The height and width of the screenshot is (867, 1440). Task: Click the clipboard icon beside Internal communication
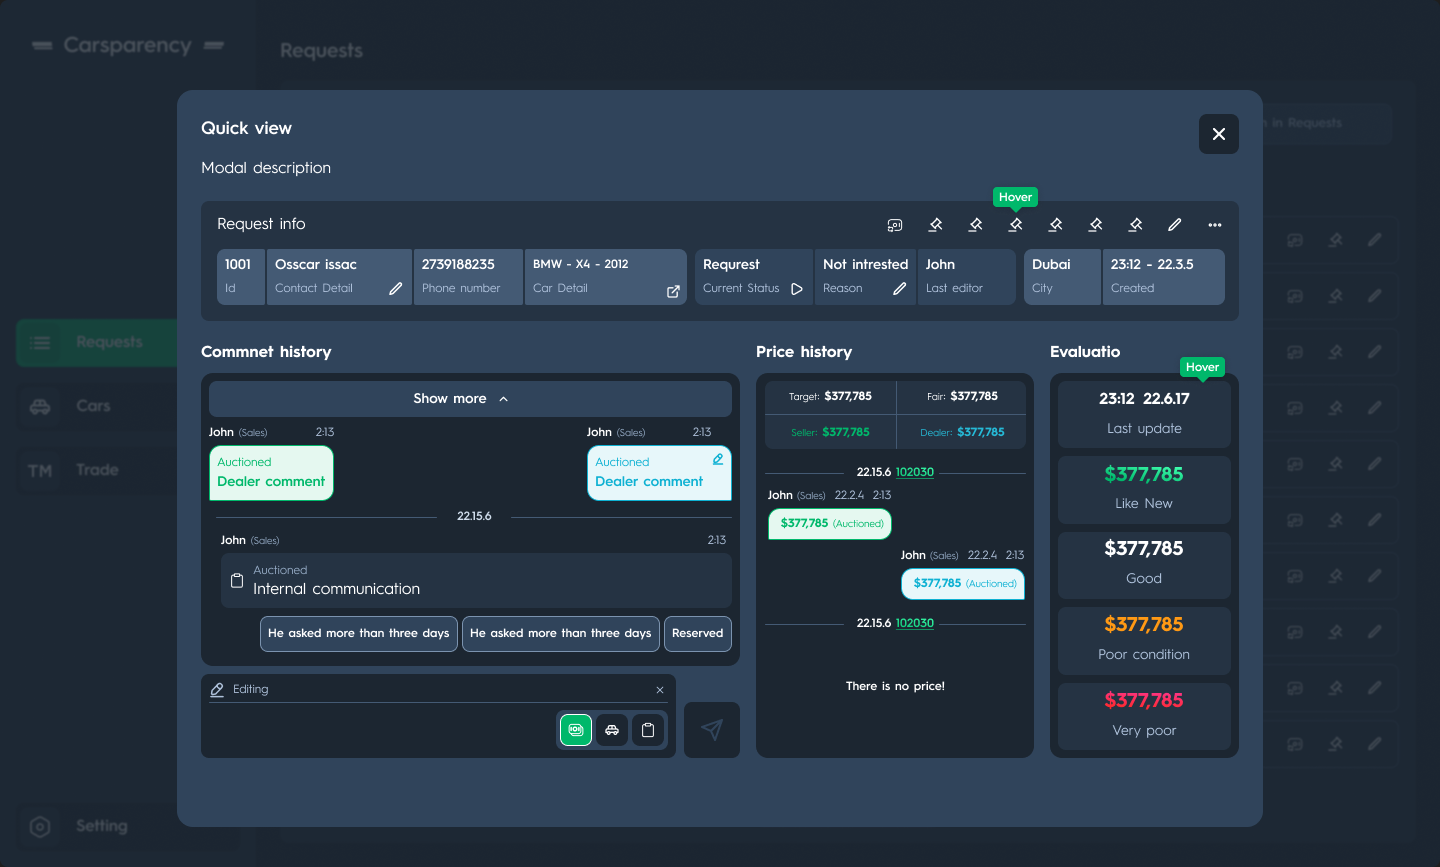(x=237, y=580)
